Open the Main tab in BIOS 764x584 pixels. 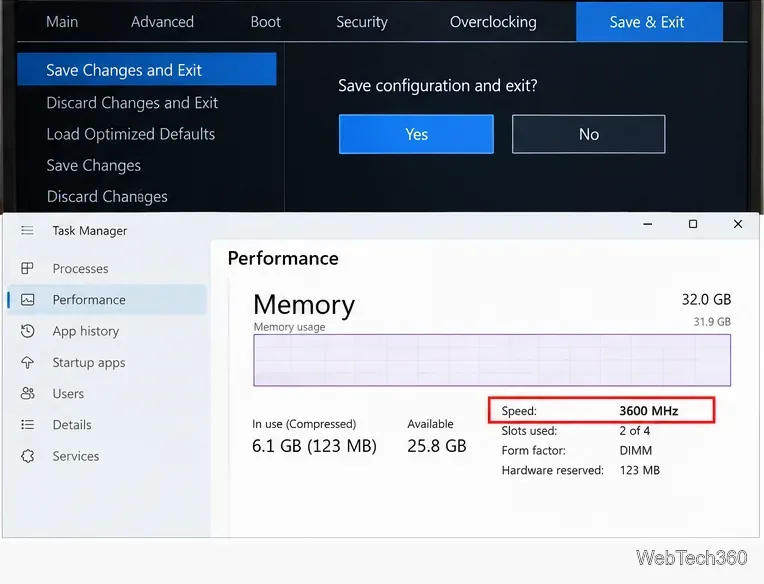pyautogui.click(x=62, y=22)
